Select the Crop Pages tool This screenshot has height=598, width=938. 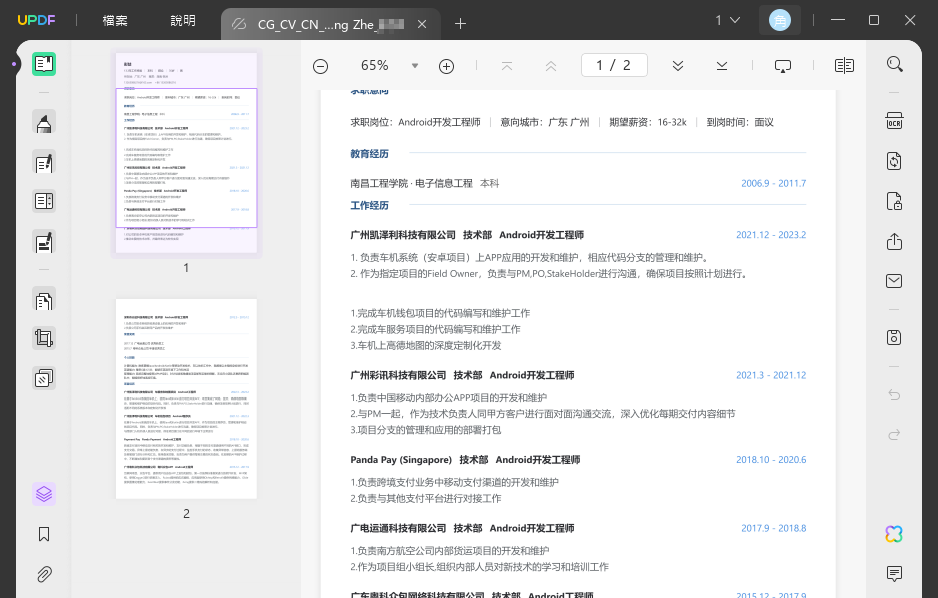(44, 338)
